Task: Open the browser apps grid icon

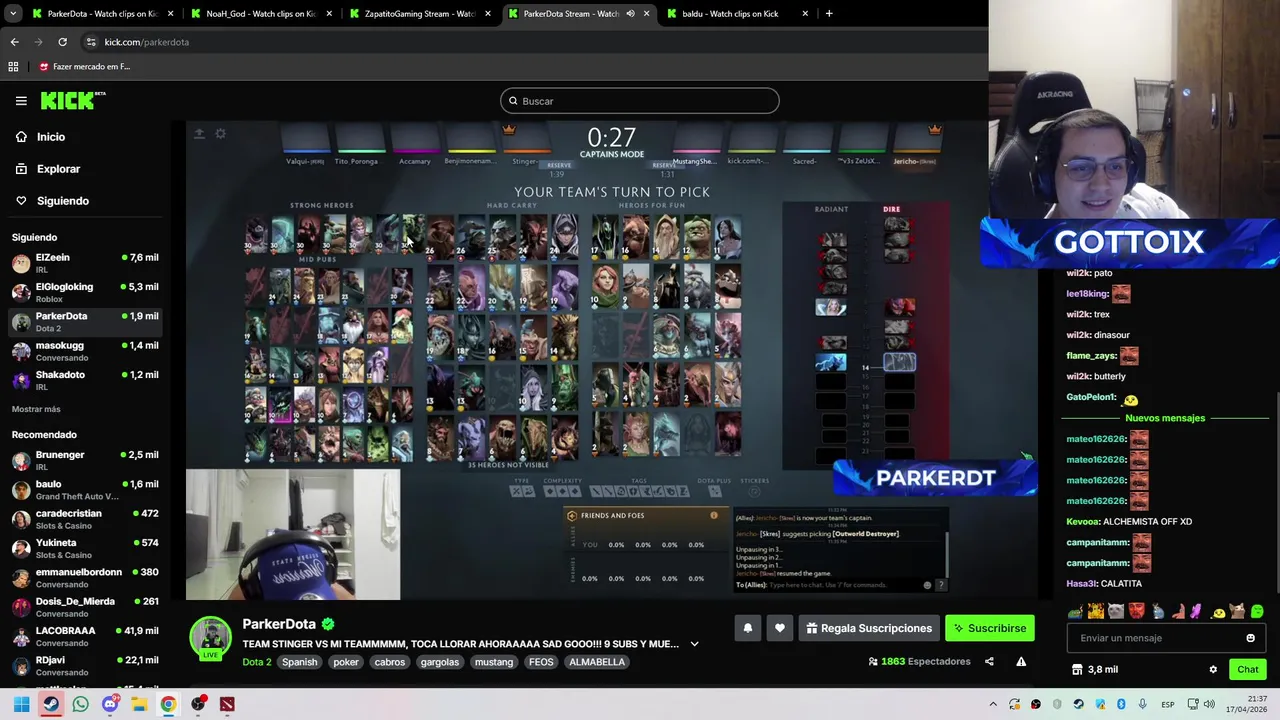Action: point(13,66)
